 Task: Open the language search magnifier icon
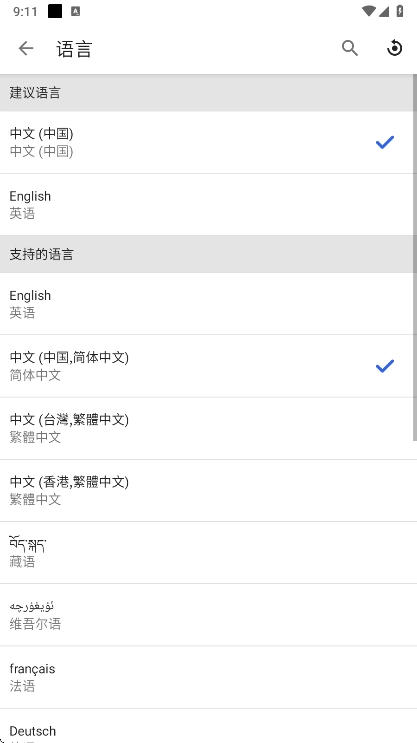click(350, 48)
